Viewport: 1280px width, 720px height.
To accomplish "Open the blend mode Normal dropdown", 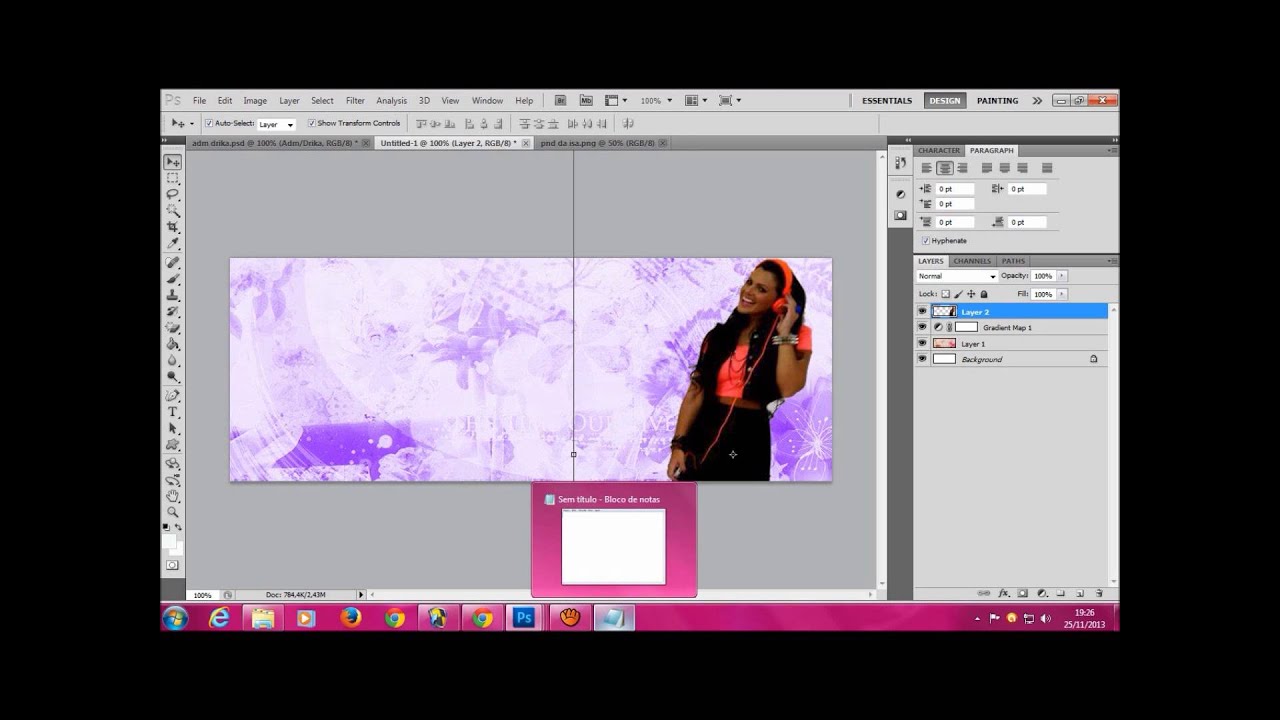I will click(957, 276).
